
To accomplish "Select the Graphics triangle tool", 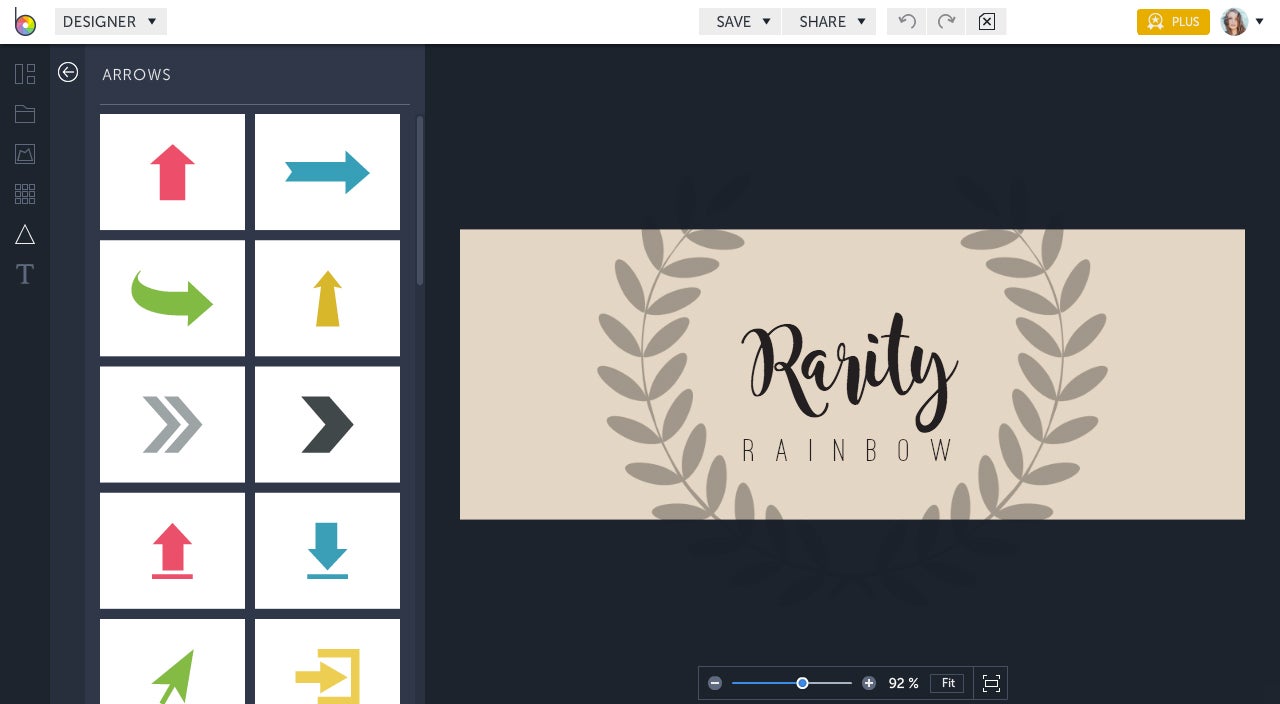I will click(x=25, y=234).
